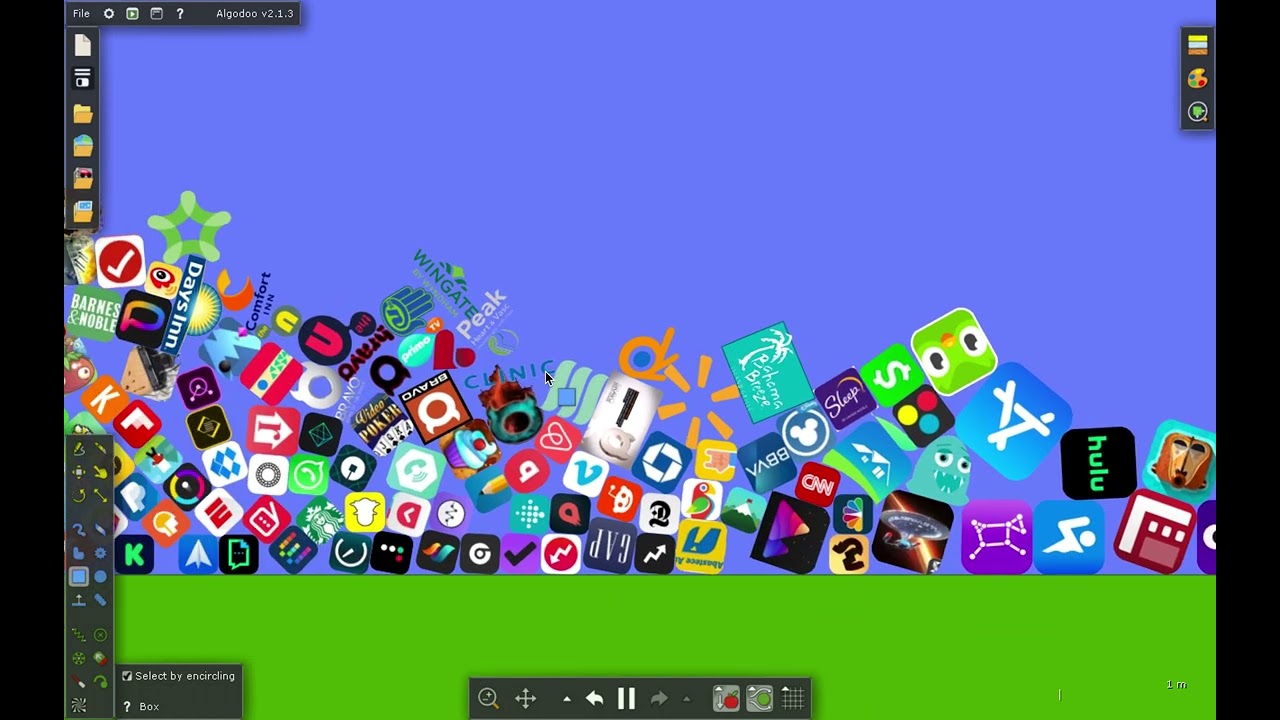Select the Knife tool
The image size is (1280, 720).
click(100, 449)
